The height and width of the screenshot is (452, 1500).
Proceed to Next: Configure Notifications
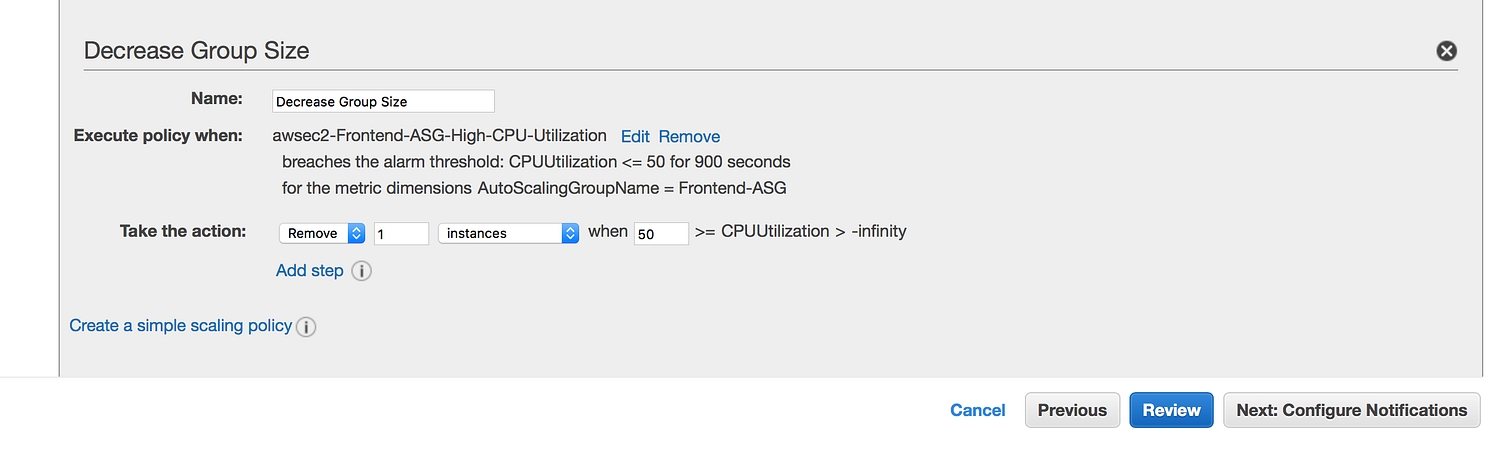click(1351, 410)
